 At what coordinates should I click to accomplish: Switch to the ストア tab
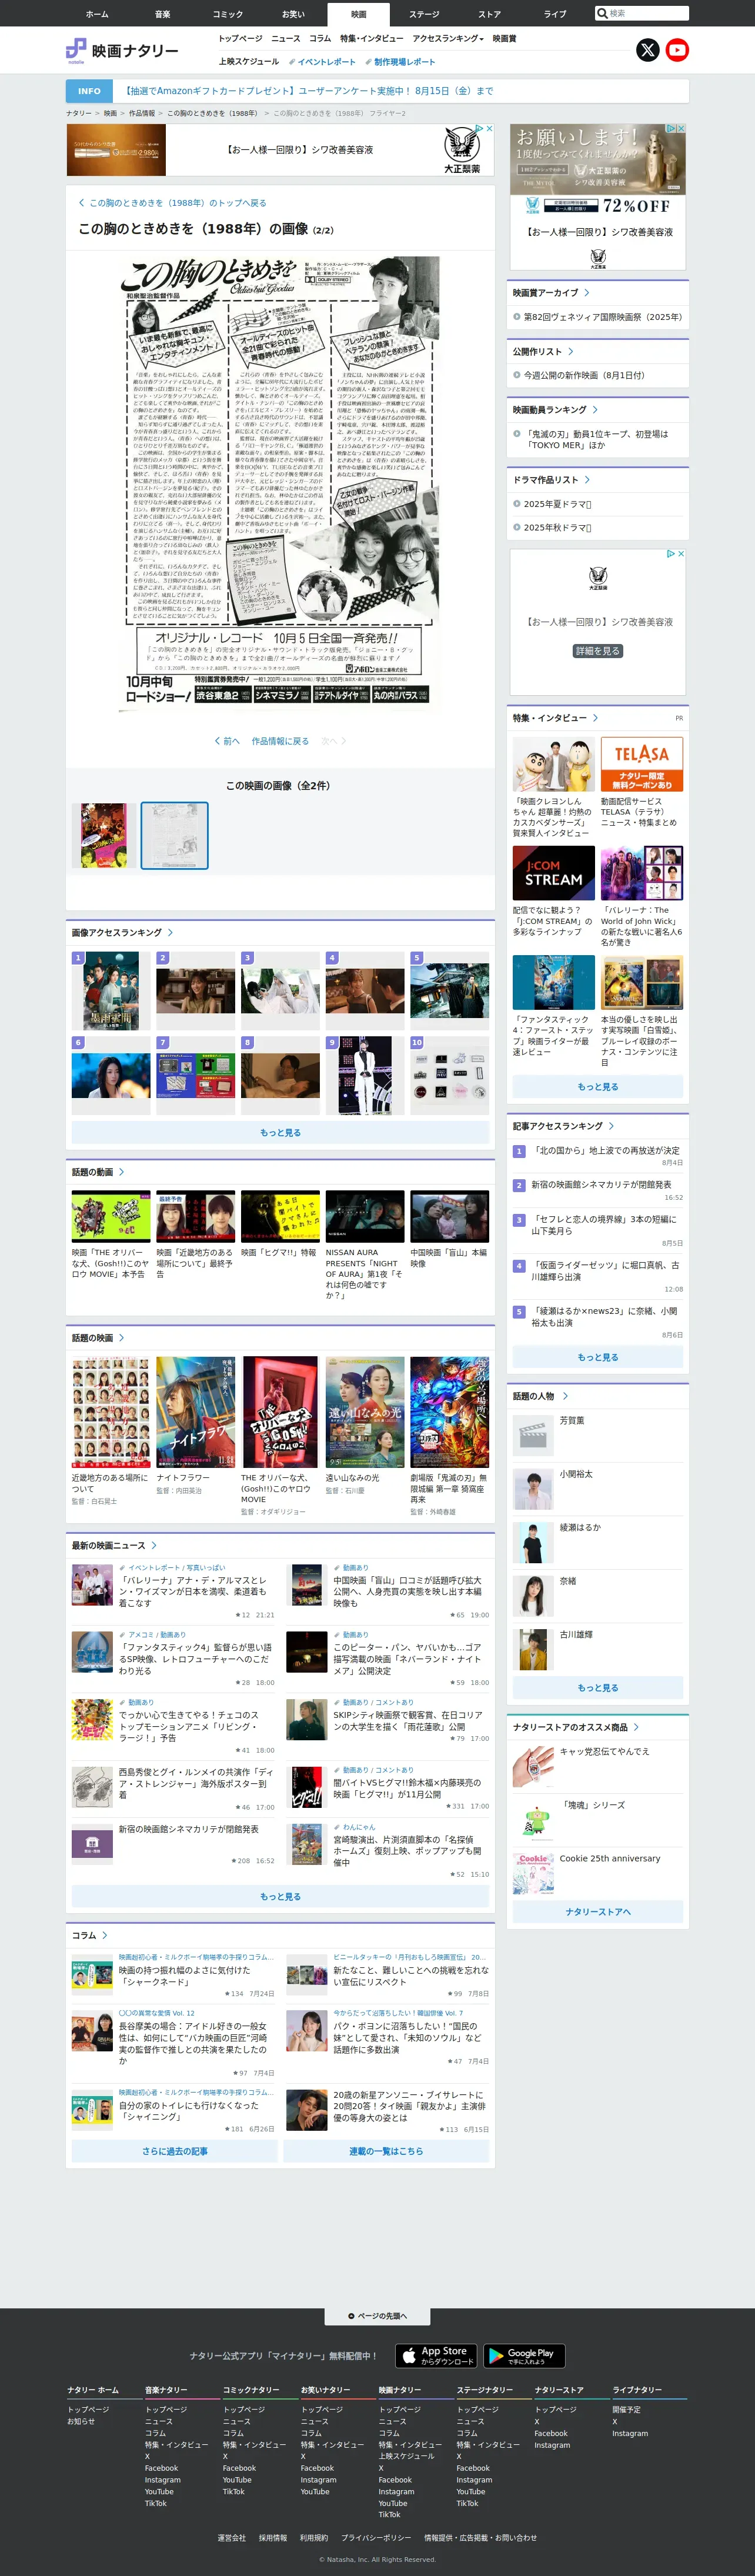click(489, 14)
